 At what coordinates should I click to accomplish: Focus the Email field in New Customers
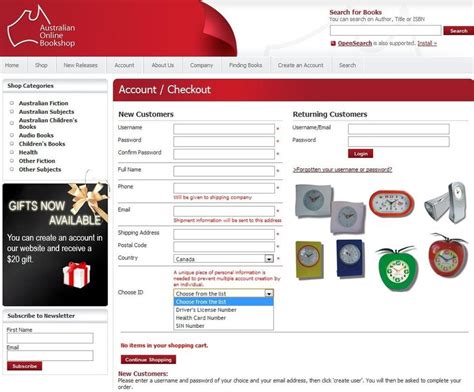(224, 211)
